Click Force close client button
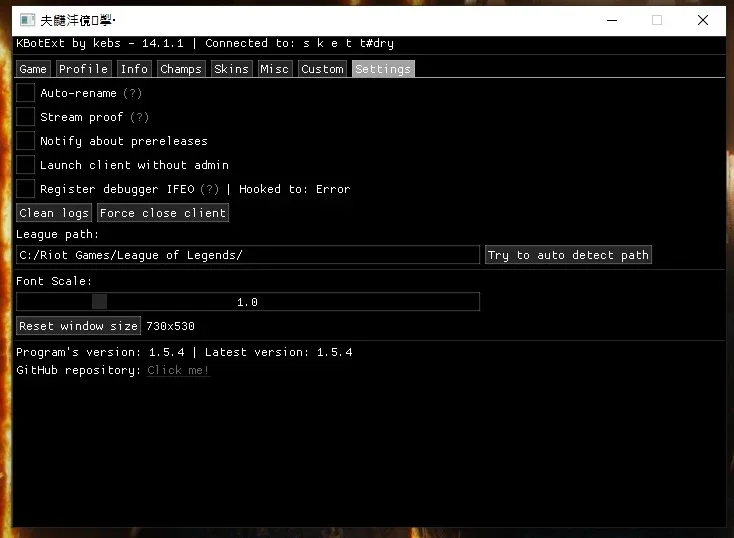734x538 pixels. click(x=163, y=213)
